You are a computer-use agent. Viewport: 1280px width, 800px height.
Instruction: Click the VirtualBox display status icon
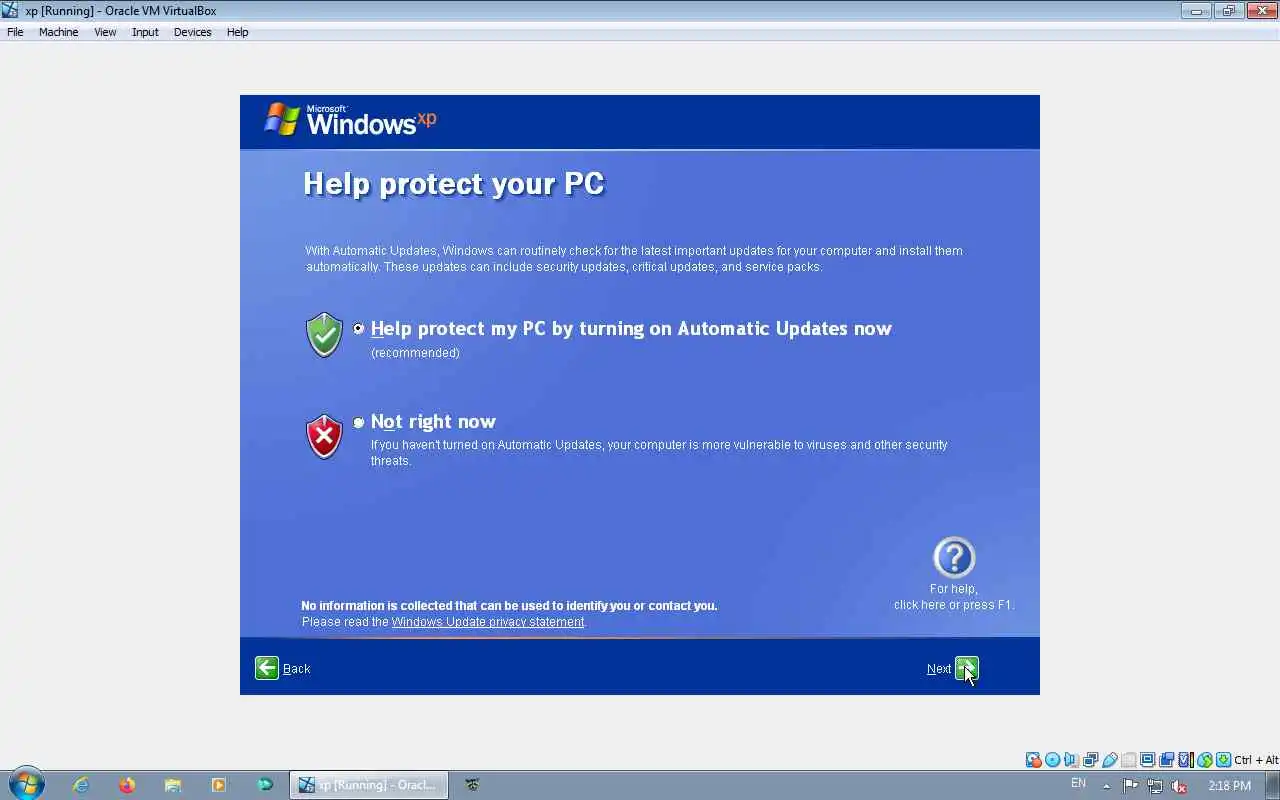click(x=1147, y=760)
